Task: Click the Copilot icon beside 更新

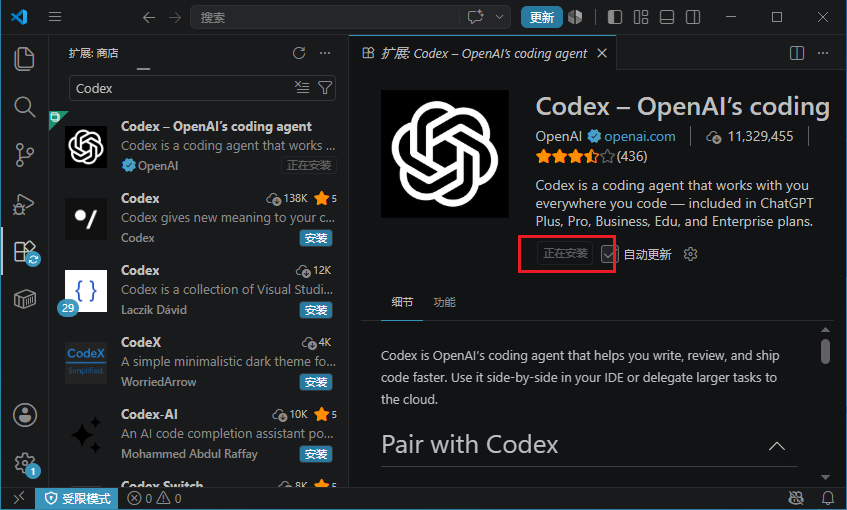Action: pyautogui.click(x=575, y=17)
